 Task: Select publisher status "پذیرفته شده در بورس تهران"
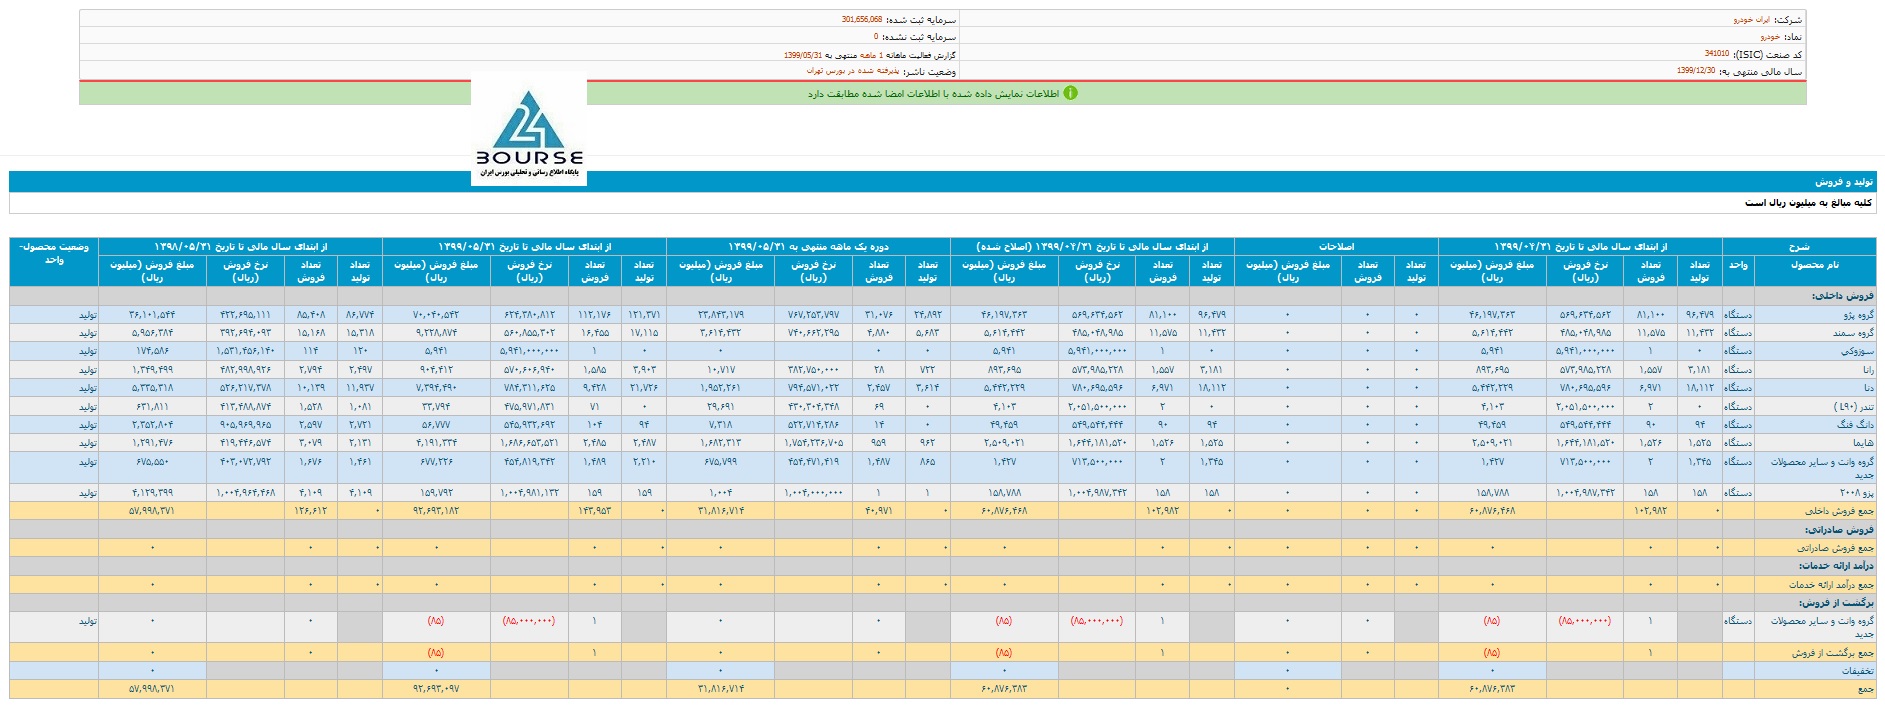[853, 72]
